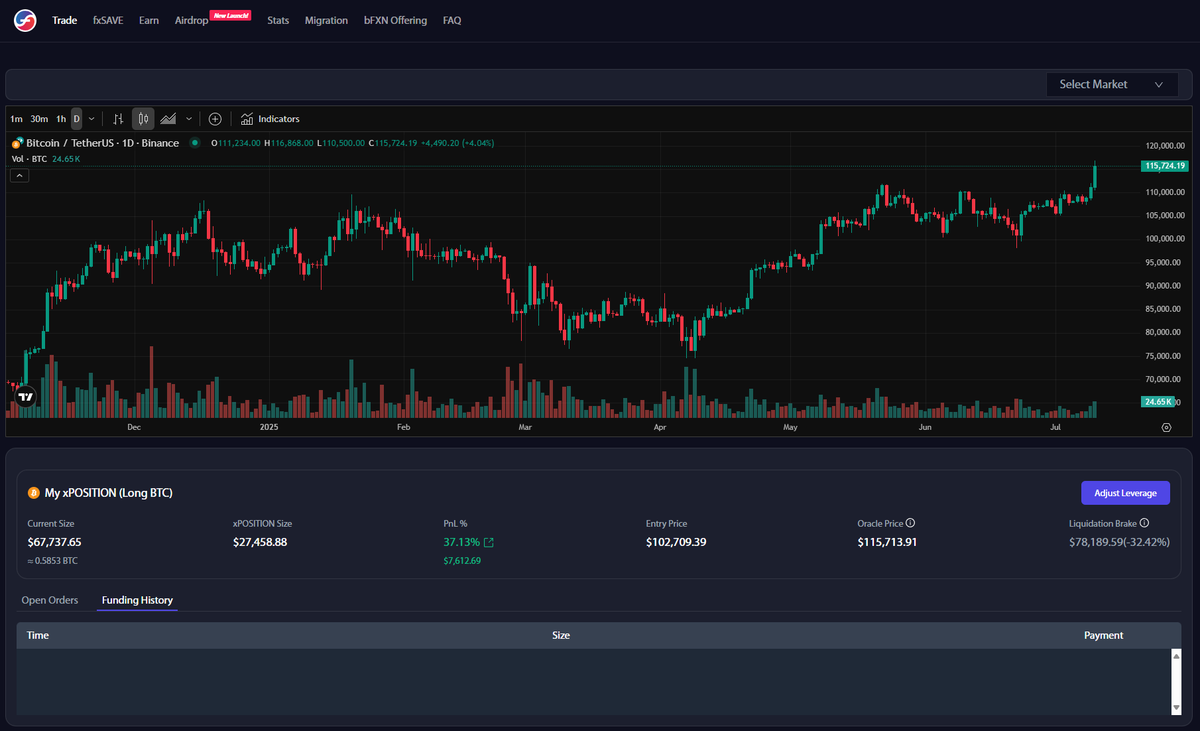Click the New Launch! badge
1200x731 pixels.
231,16
